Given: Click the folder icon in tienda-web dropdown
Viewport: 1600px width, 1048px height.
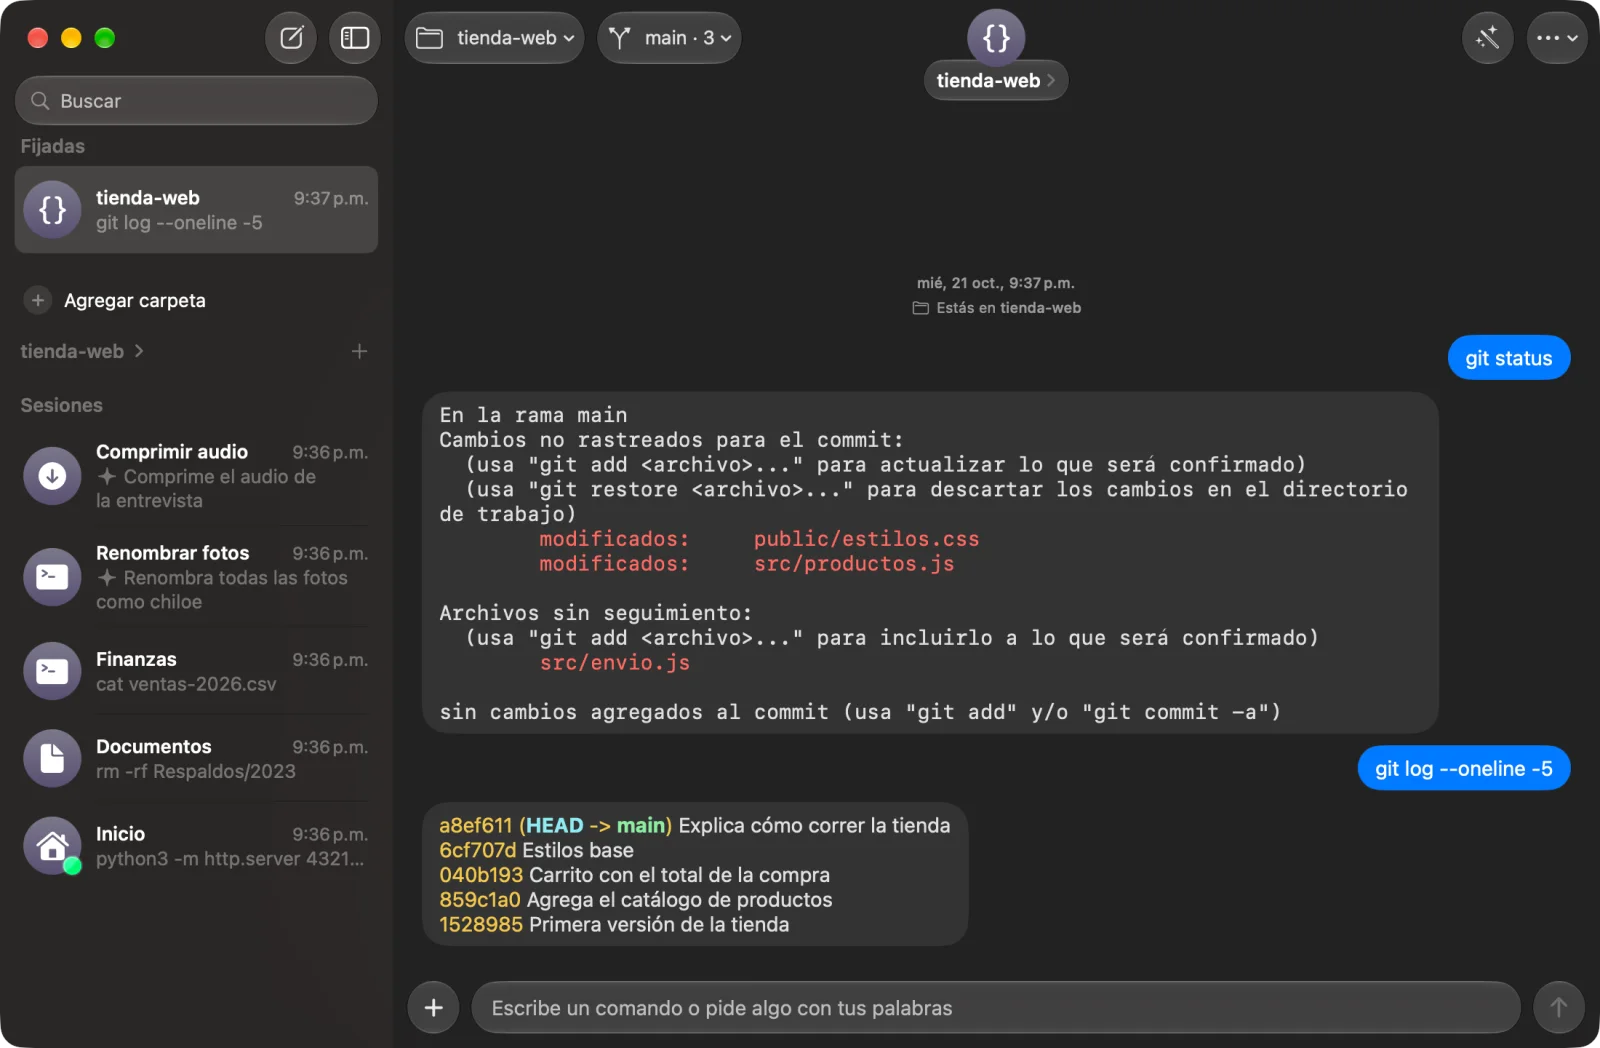Looking at the screenshot, I should pyautogui.click(x=429, y=38).
